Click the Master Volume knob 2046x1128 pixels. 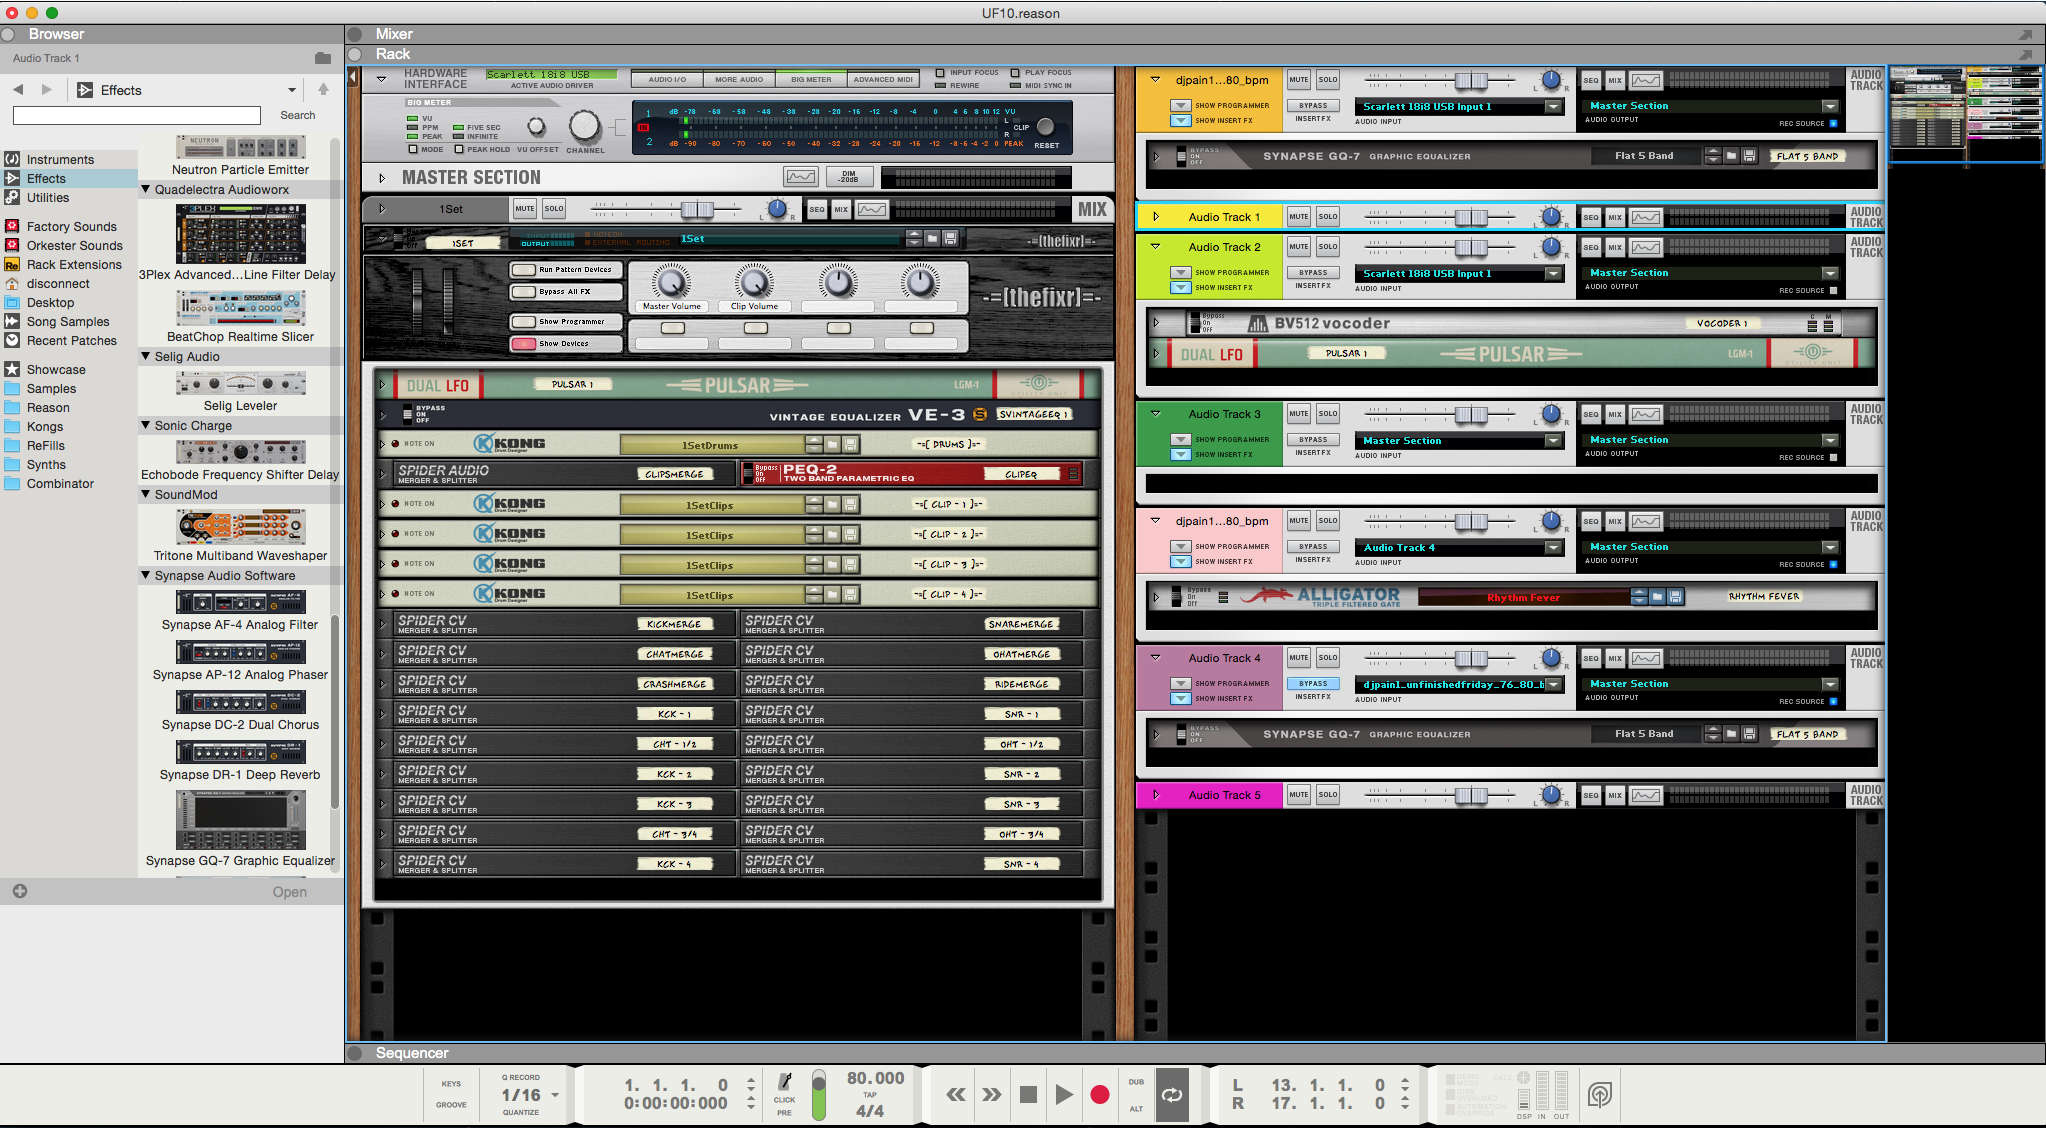point(672,282)
